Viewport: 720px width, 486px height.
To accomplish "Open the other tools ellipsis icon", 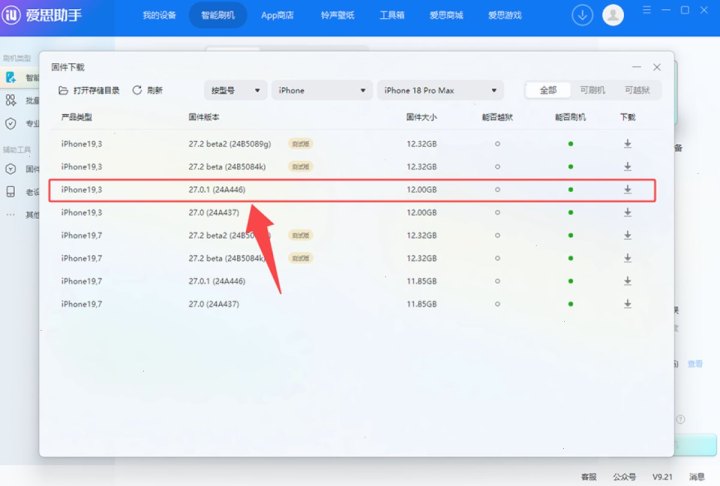I will [11, 215].
